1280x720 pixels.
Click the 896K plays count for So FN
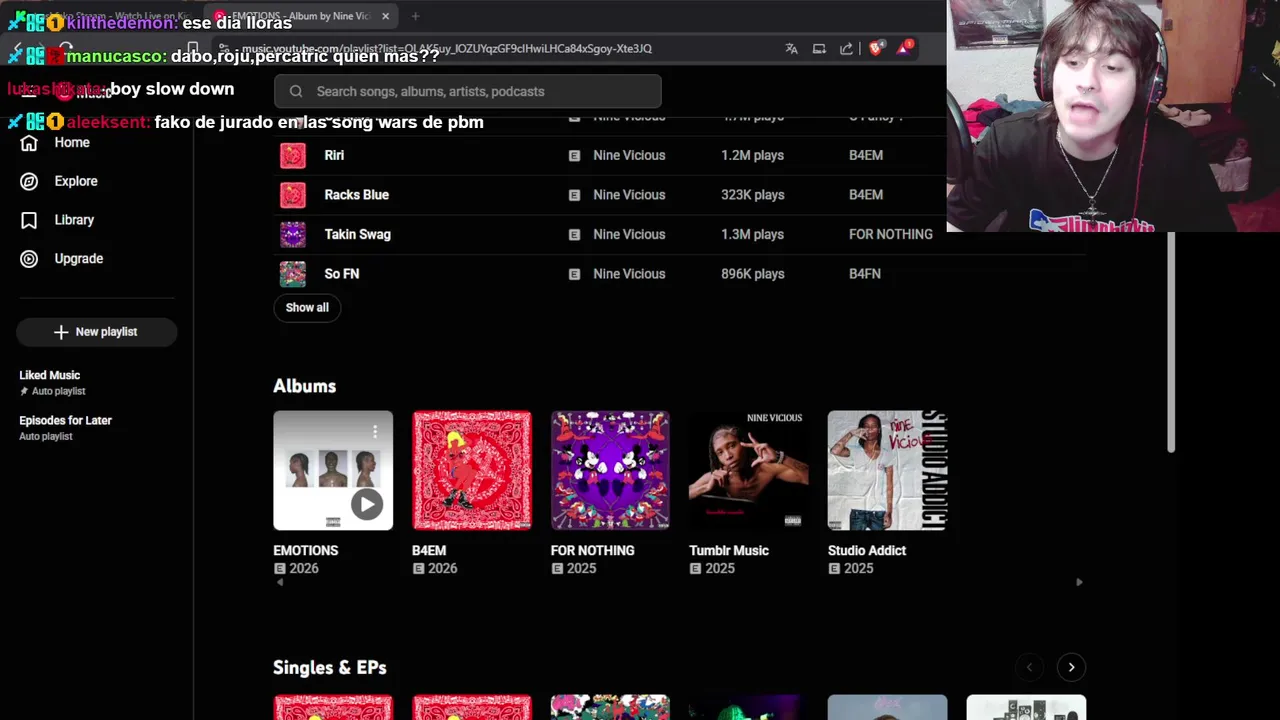(752, 274)
